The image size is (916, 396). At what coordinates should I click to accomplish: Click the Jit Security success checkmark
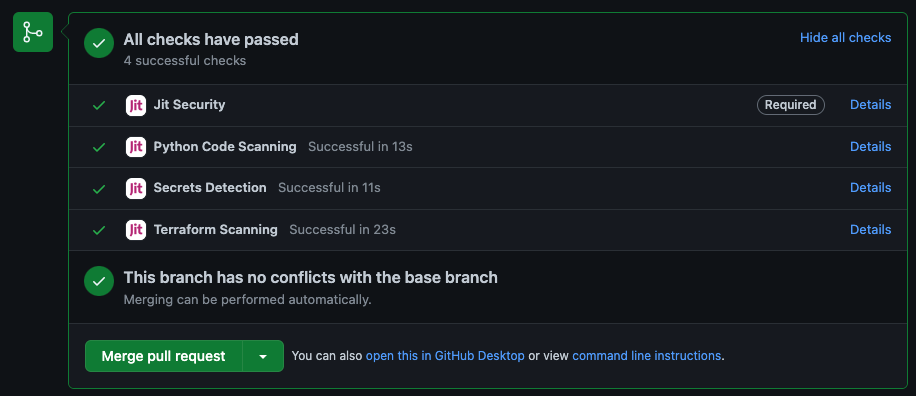(x=99, y=106)
